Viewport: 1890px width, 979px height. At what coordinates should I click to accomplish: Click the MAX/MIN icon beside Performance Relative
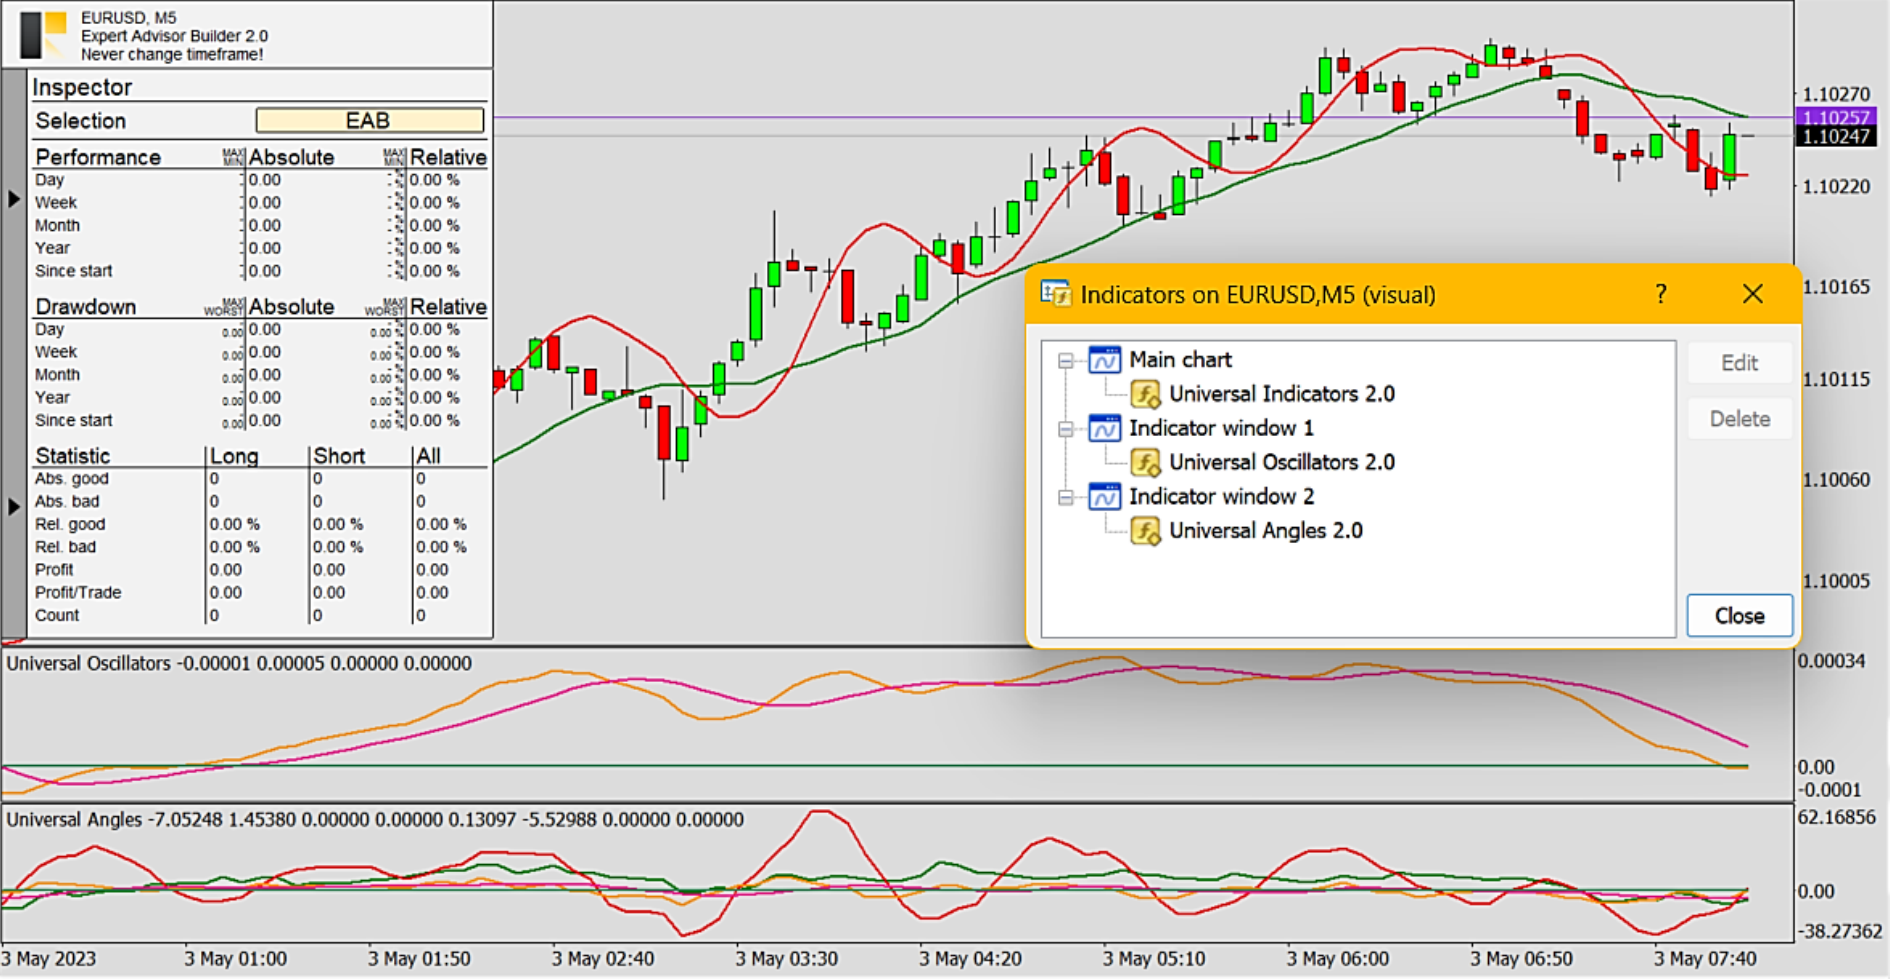395,157
